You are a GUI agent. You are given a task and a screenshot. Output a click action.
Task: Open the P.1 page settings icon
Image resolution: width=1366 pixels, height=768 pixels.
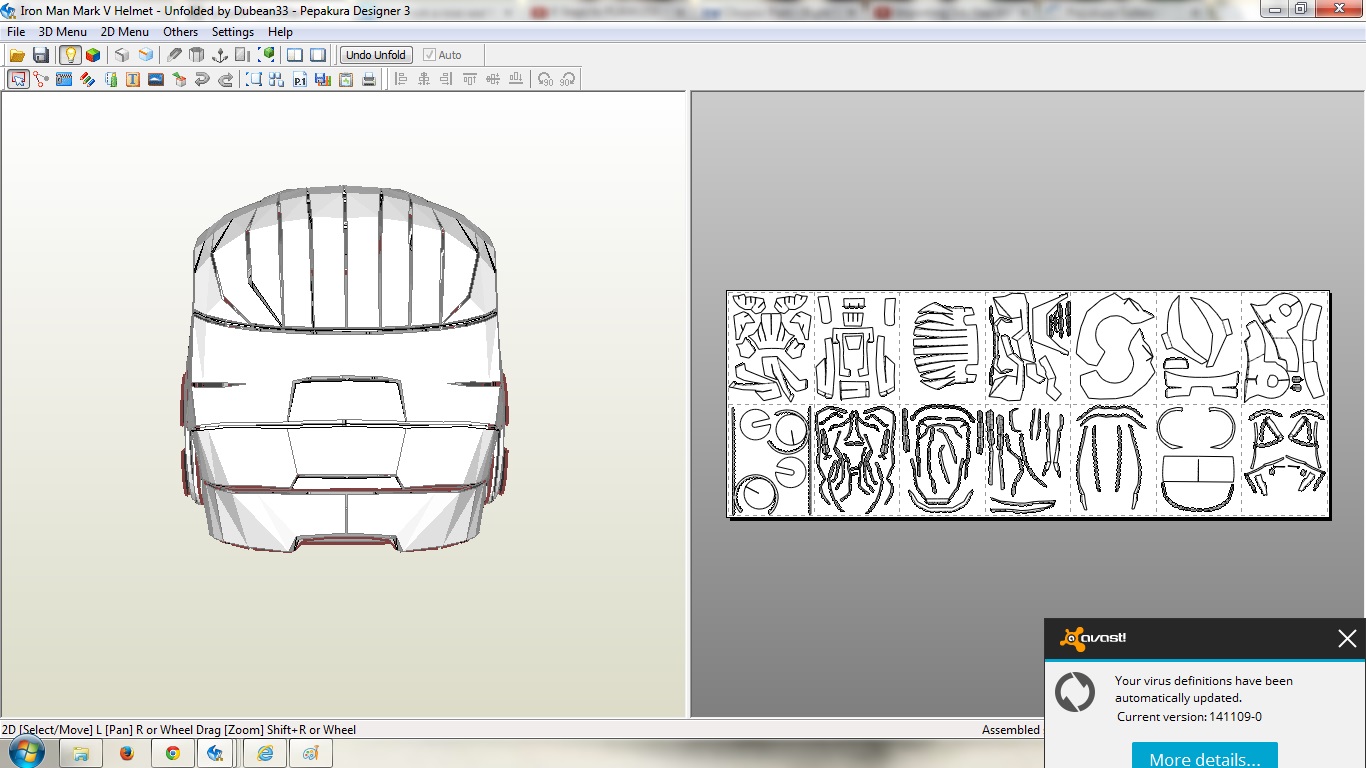click(x=300, y=79)
